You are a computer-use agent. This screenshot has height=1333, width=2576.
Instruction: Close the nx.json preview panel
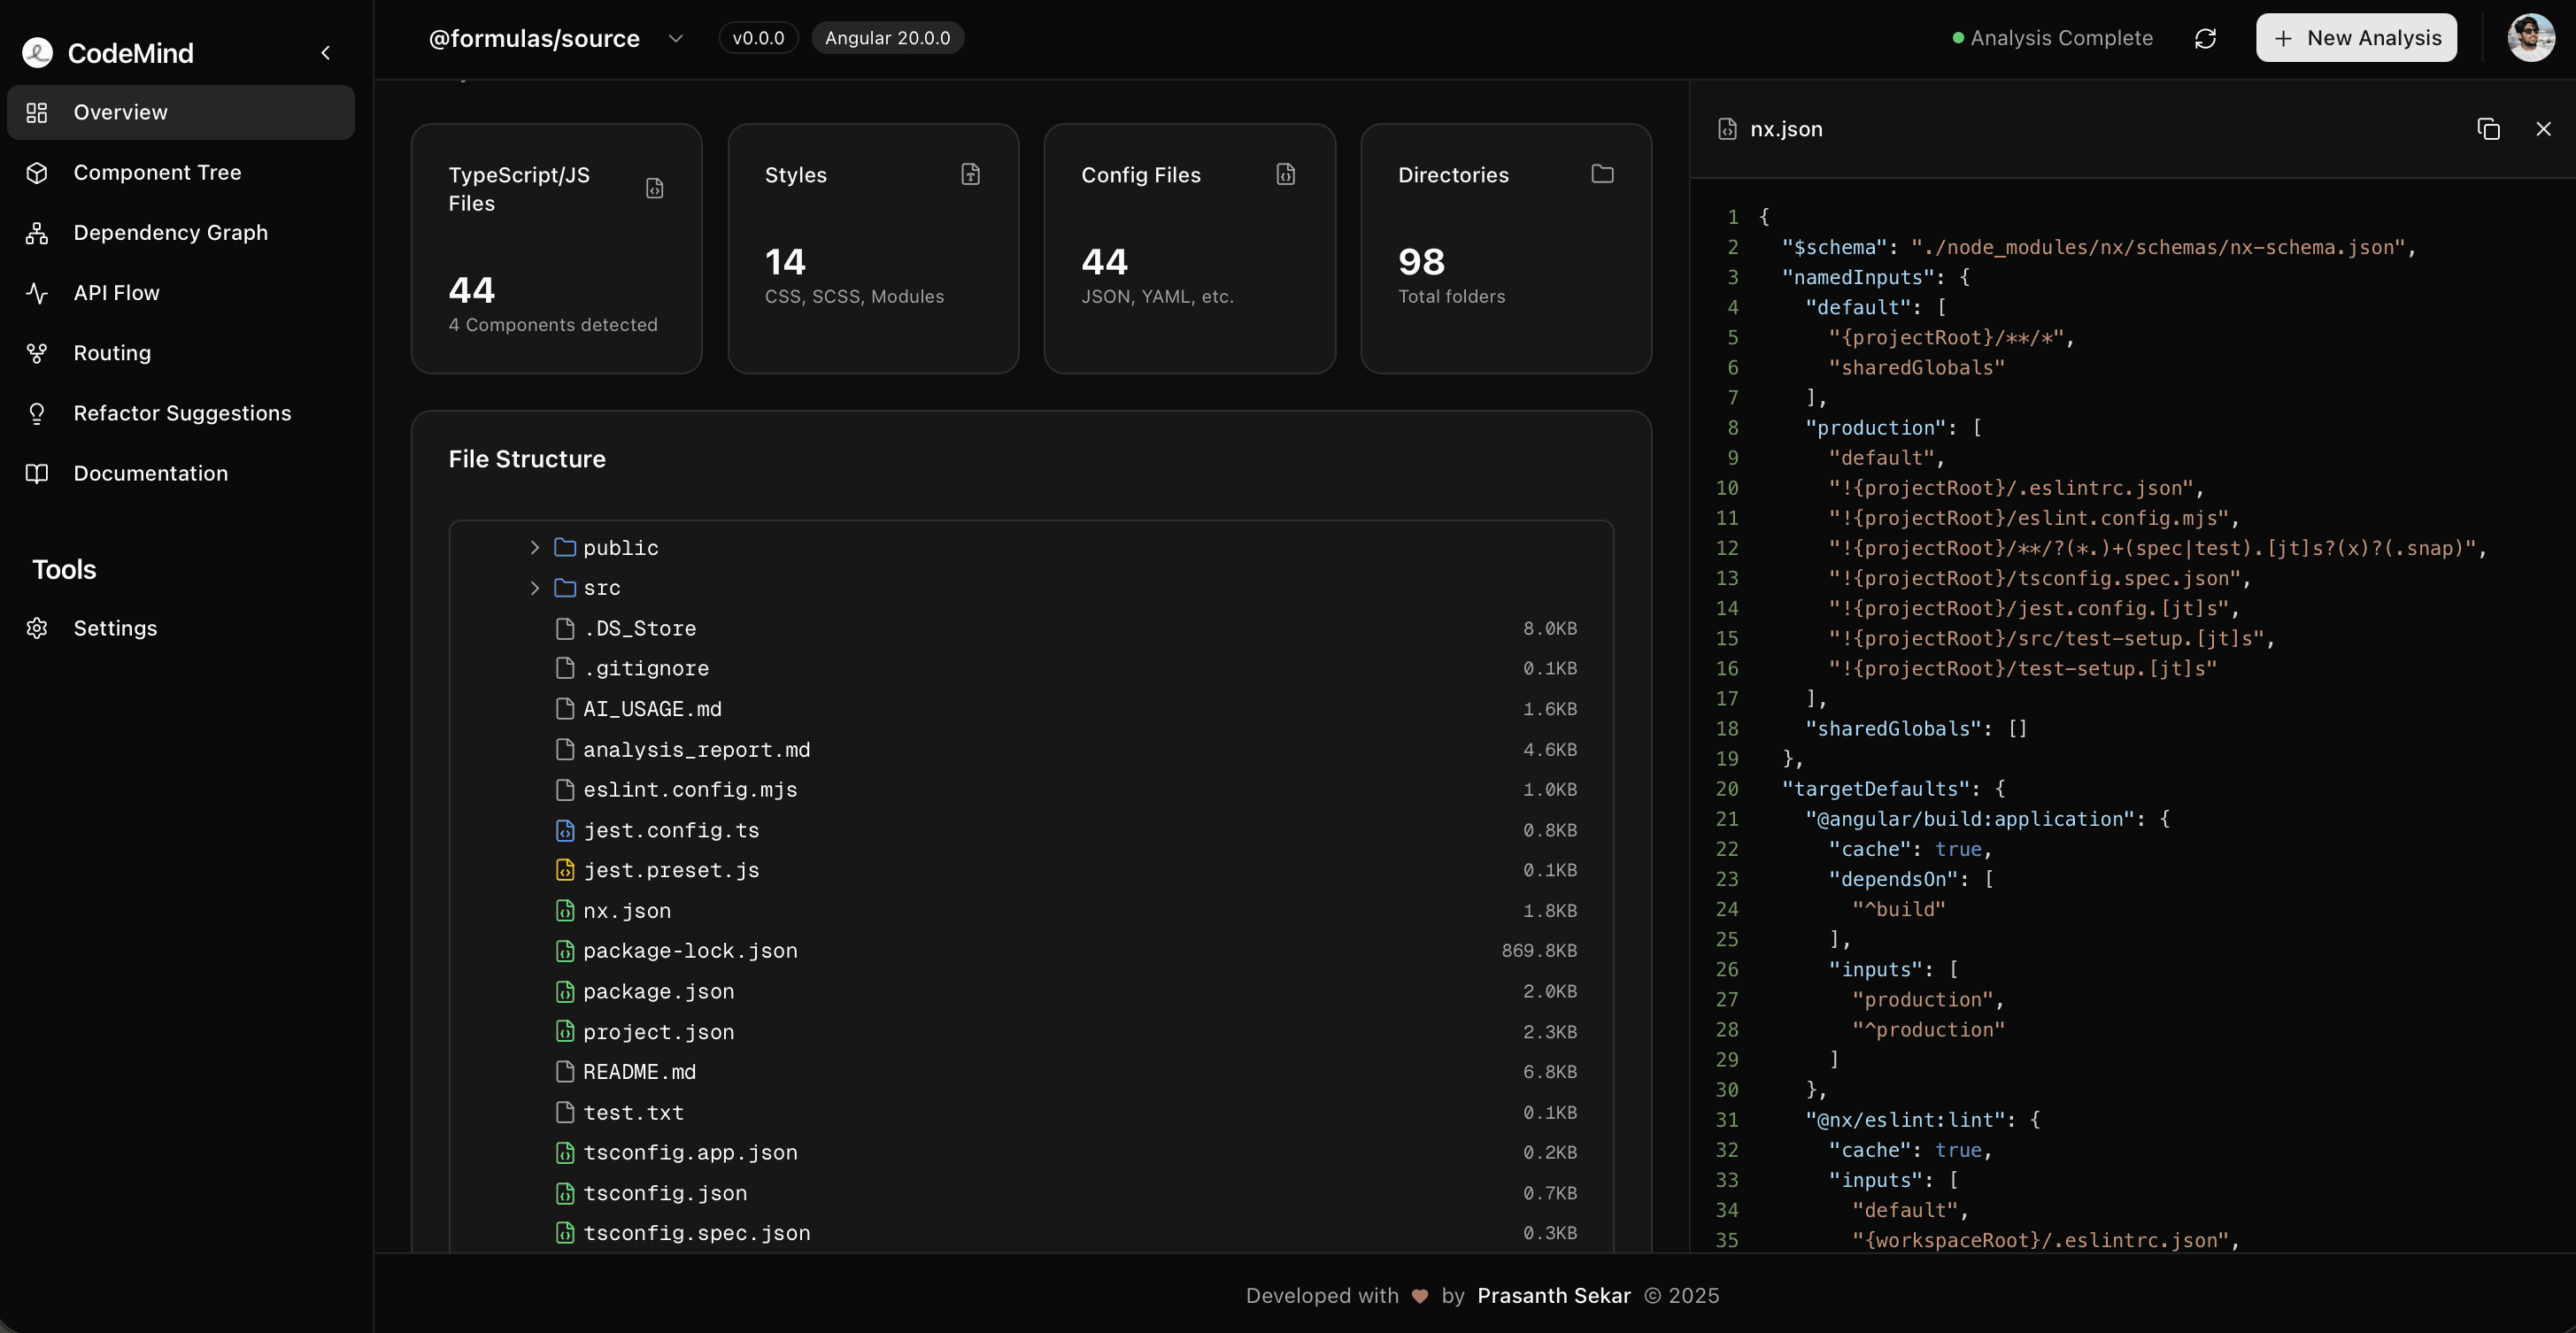(x=2543, y=129)
